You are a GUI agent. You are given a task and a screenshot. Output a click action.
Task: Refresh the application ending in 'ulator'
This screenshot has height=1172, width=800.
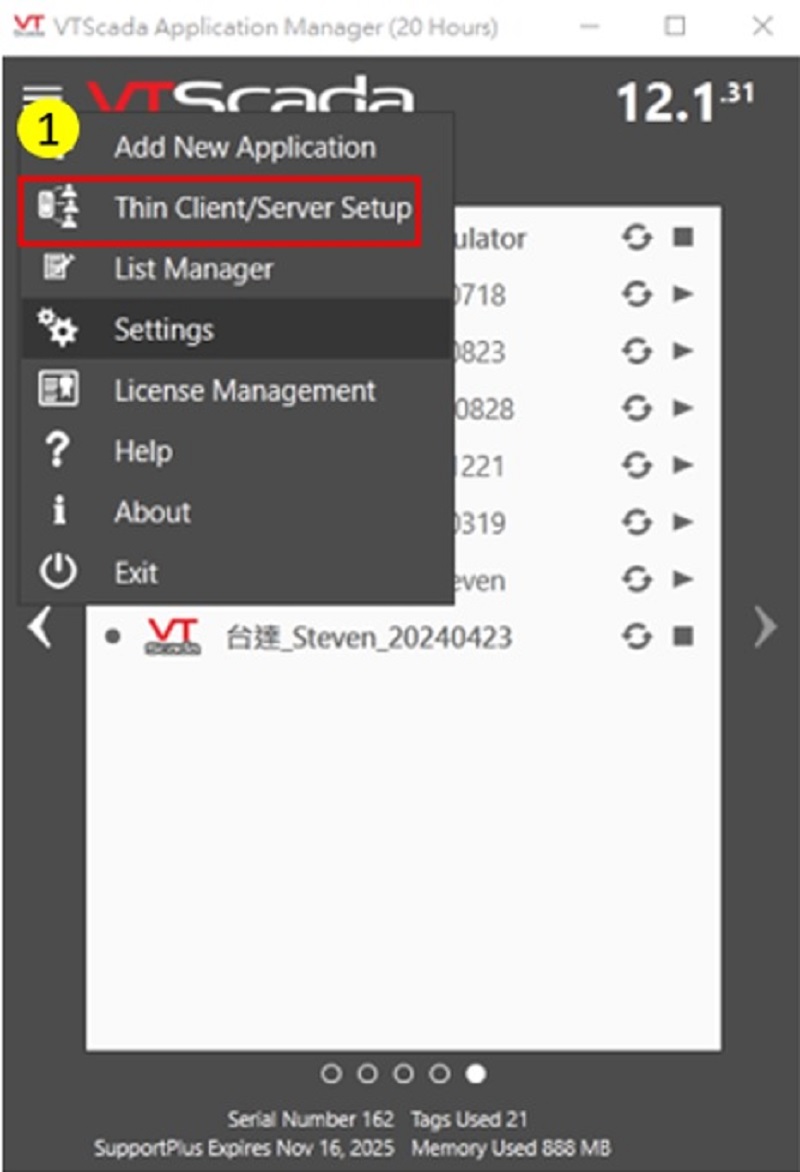[636, 238]
